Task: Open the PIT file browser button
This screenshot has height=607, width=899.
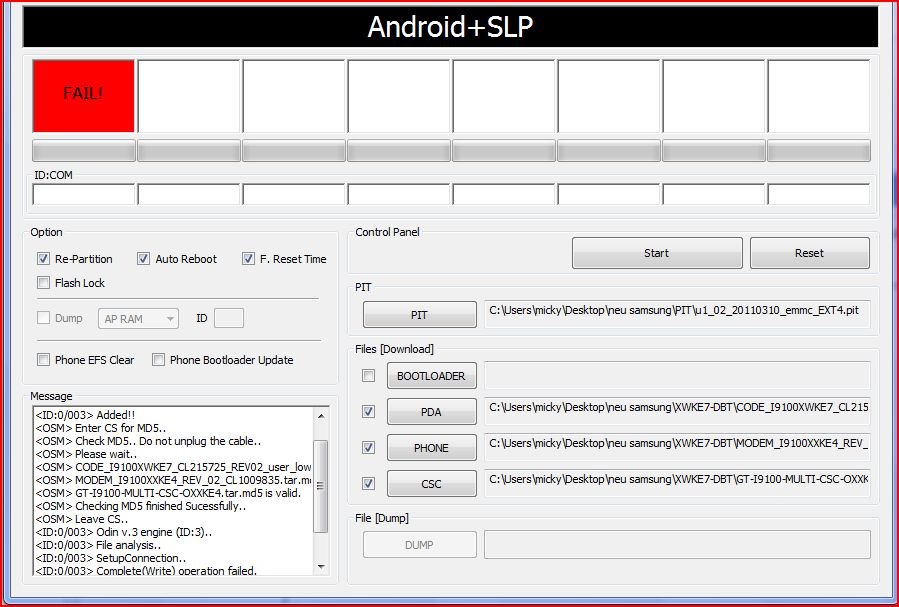Action: 419,315
